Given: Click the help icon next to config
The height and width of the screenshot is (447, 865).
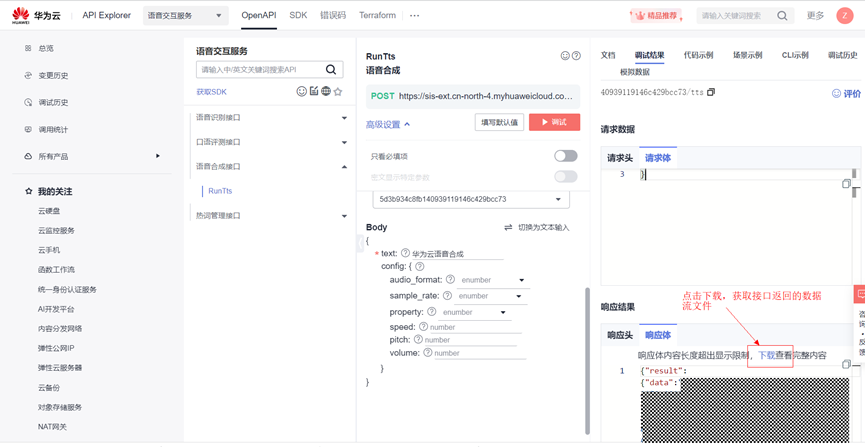Looking at the screenshot, I should pyautogui.click(x=419, y=267).
